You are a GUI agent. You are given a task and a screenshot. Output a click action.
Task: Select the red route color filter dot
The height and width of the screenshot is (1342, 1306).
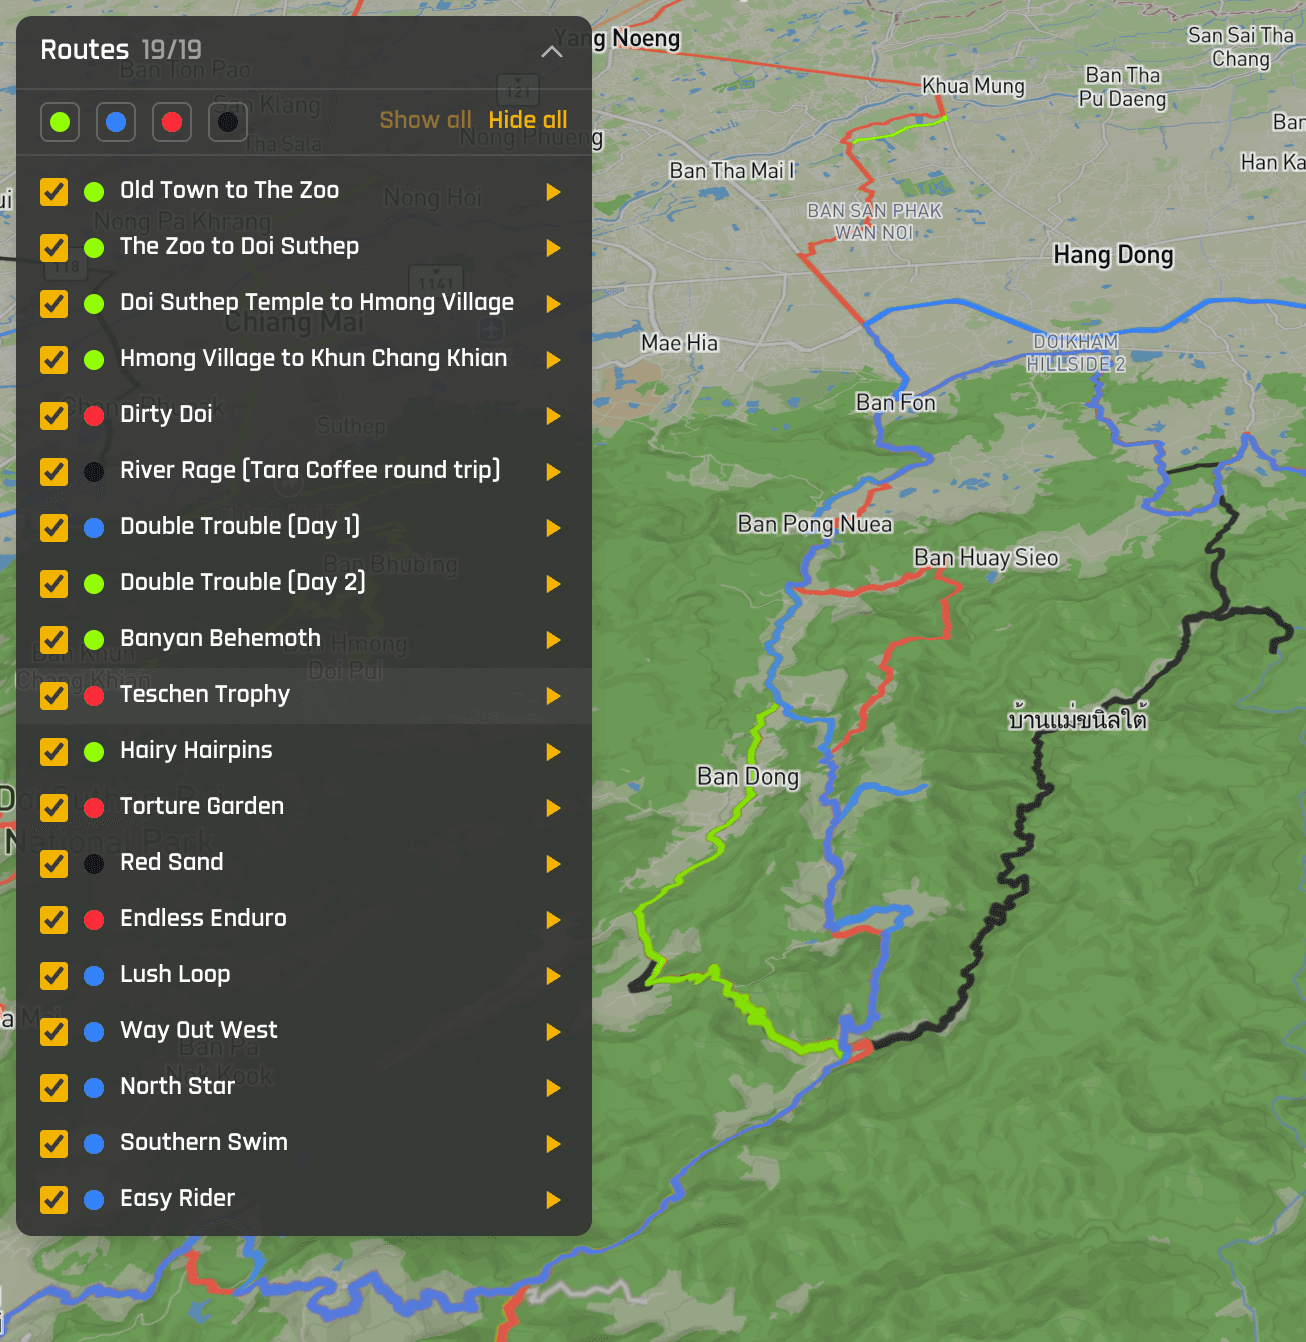coord(171,122)
